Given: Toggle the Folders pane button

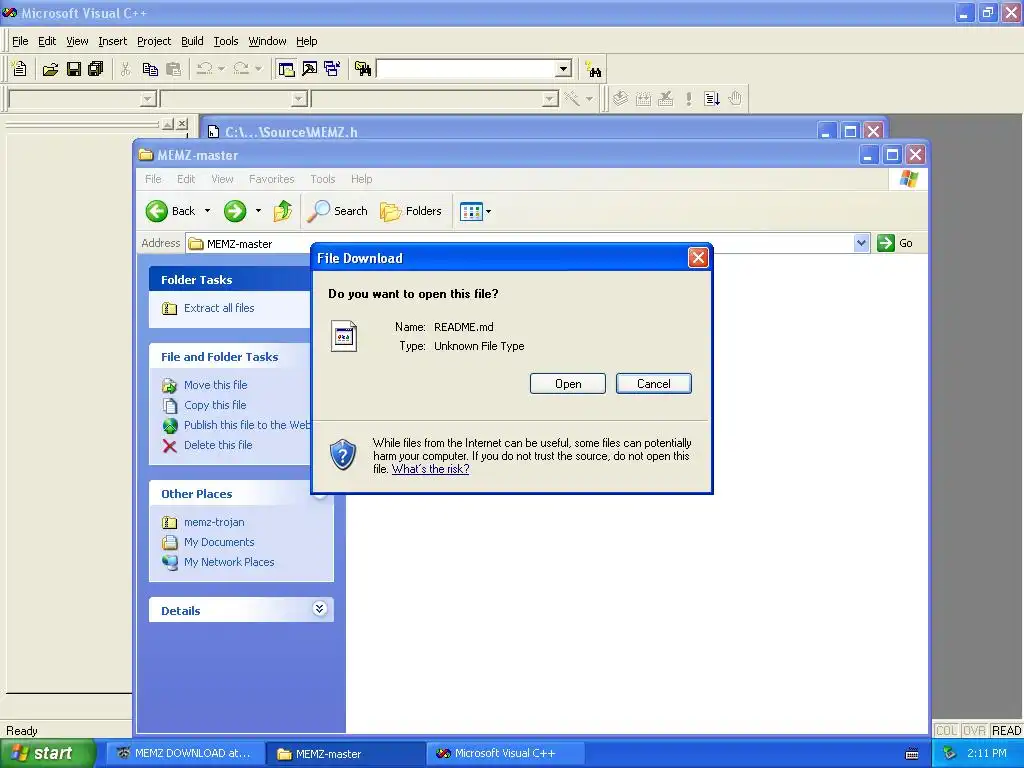Looking at the screenshot, I should (x=411, y=211).
